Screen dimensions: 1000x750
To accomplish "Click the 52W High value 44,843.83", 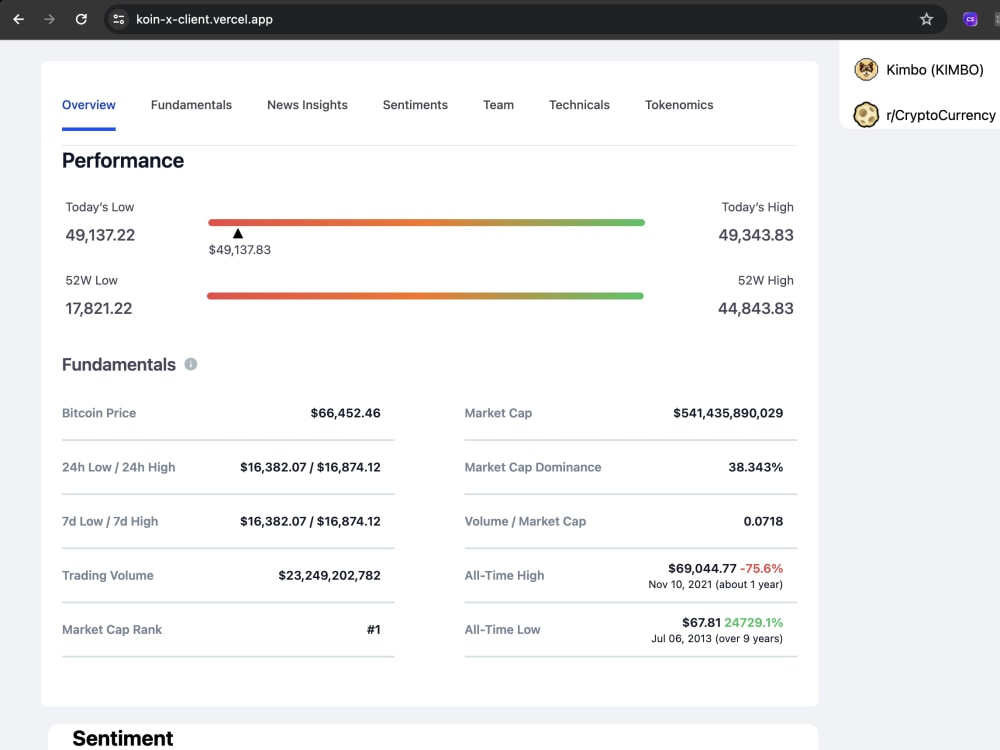I will coord(756,309).
